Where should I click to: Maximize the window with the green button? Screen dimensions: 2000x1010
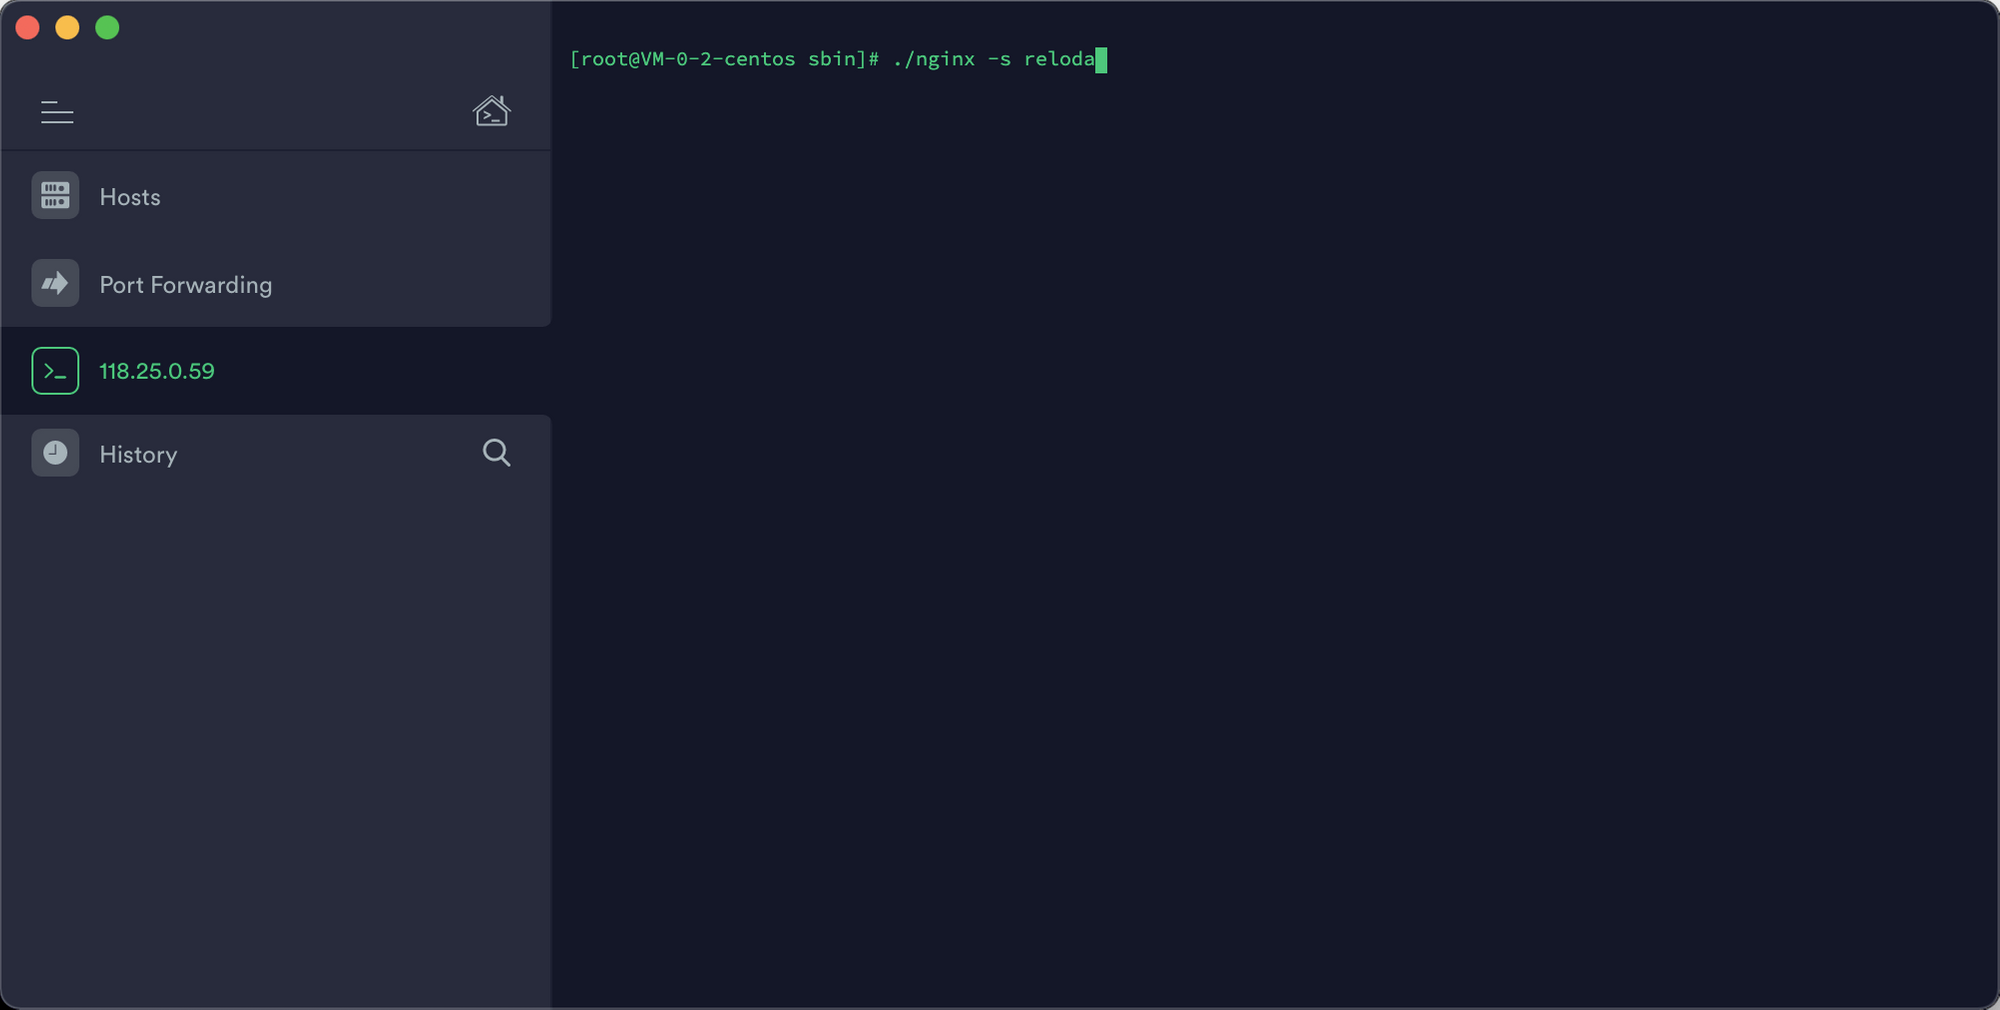pos(107,28)
